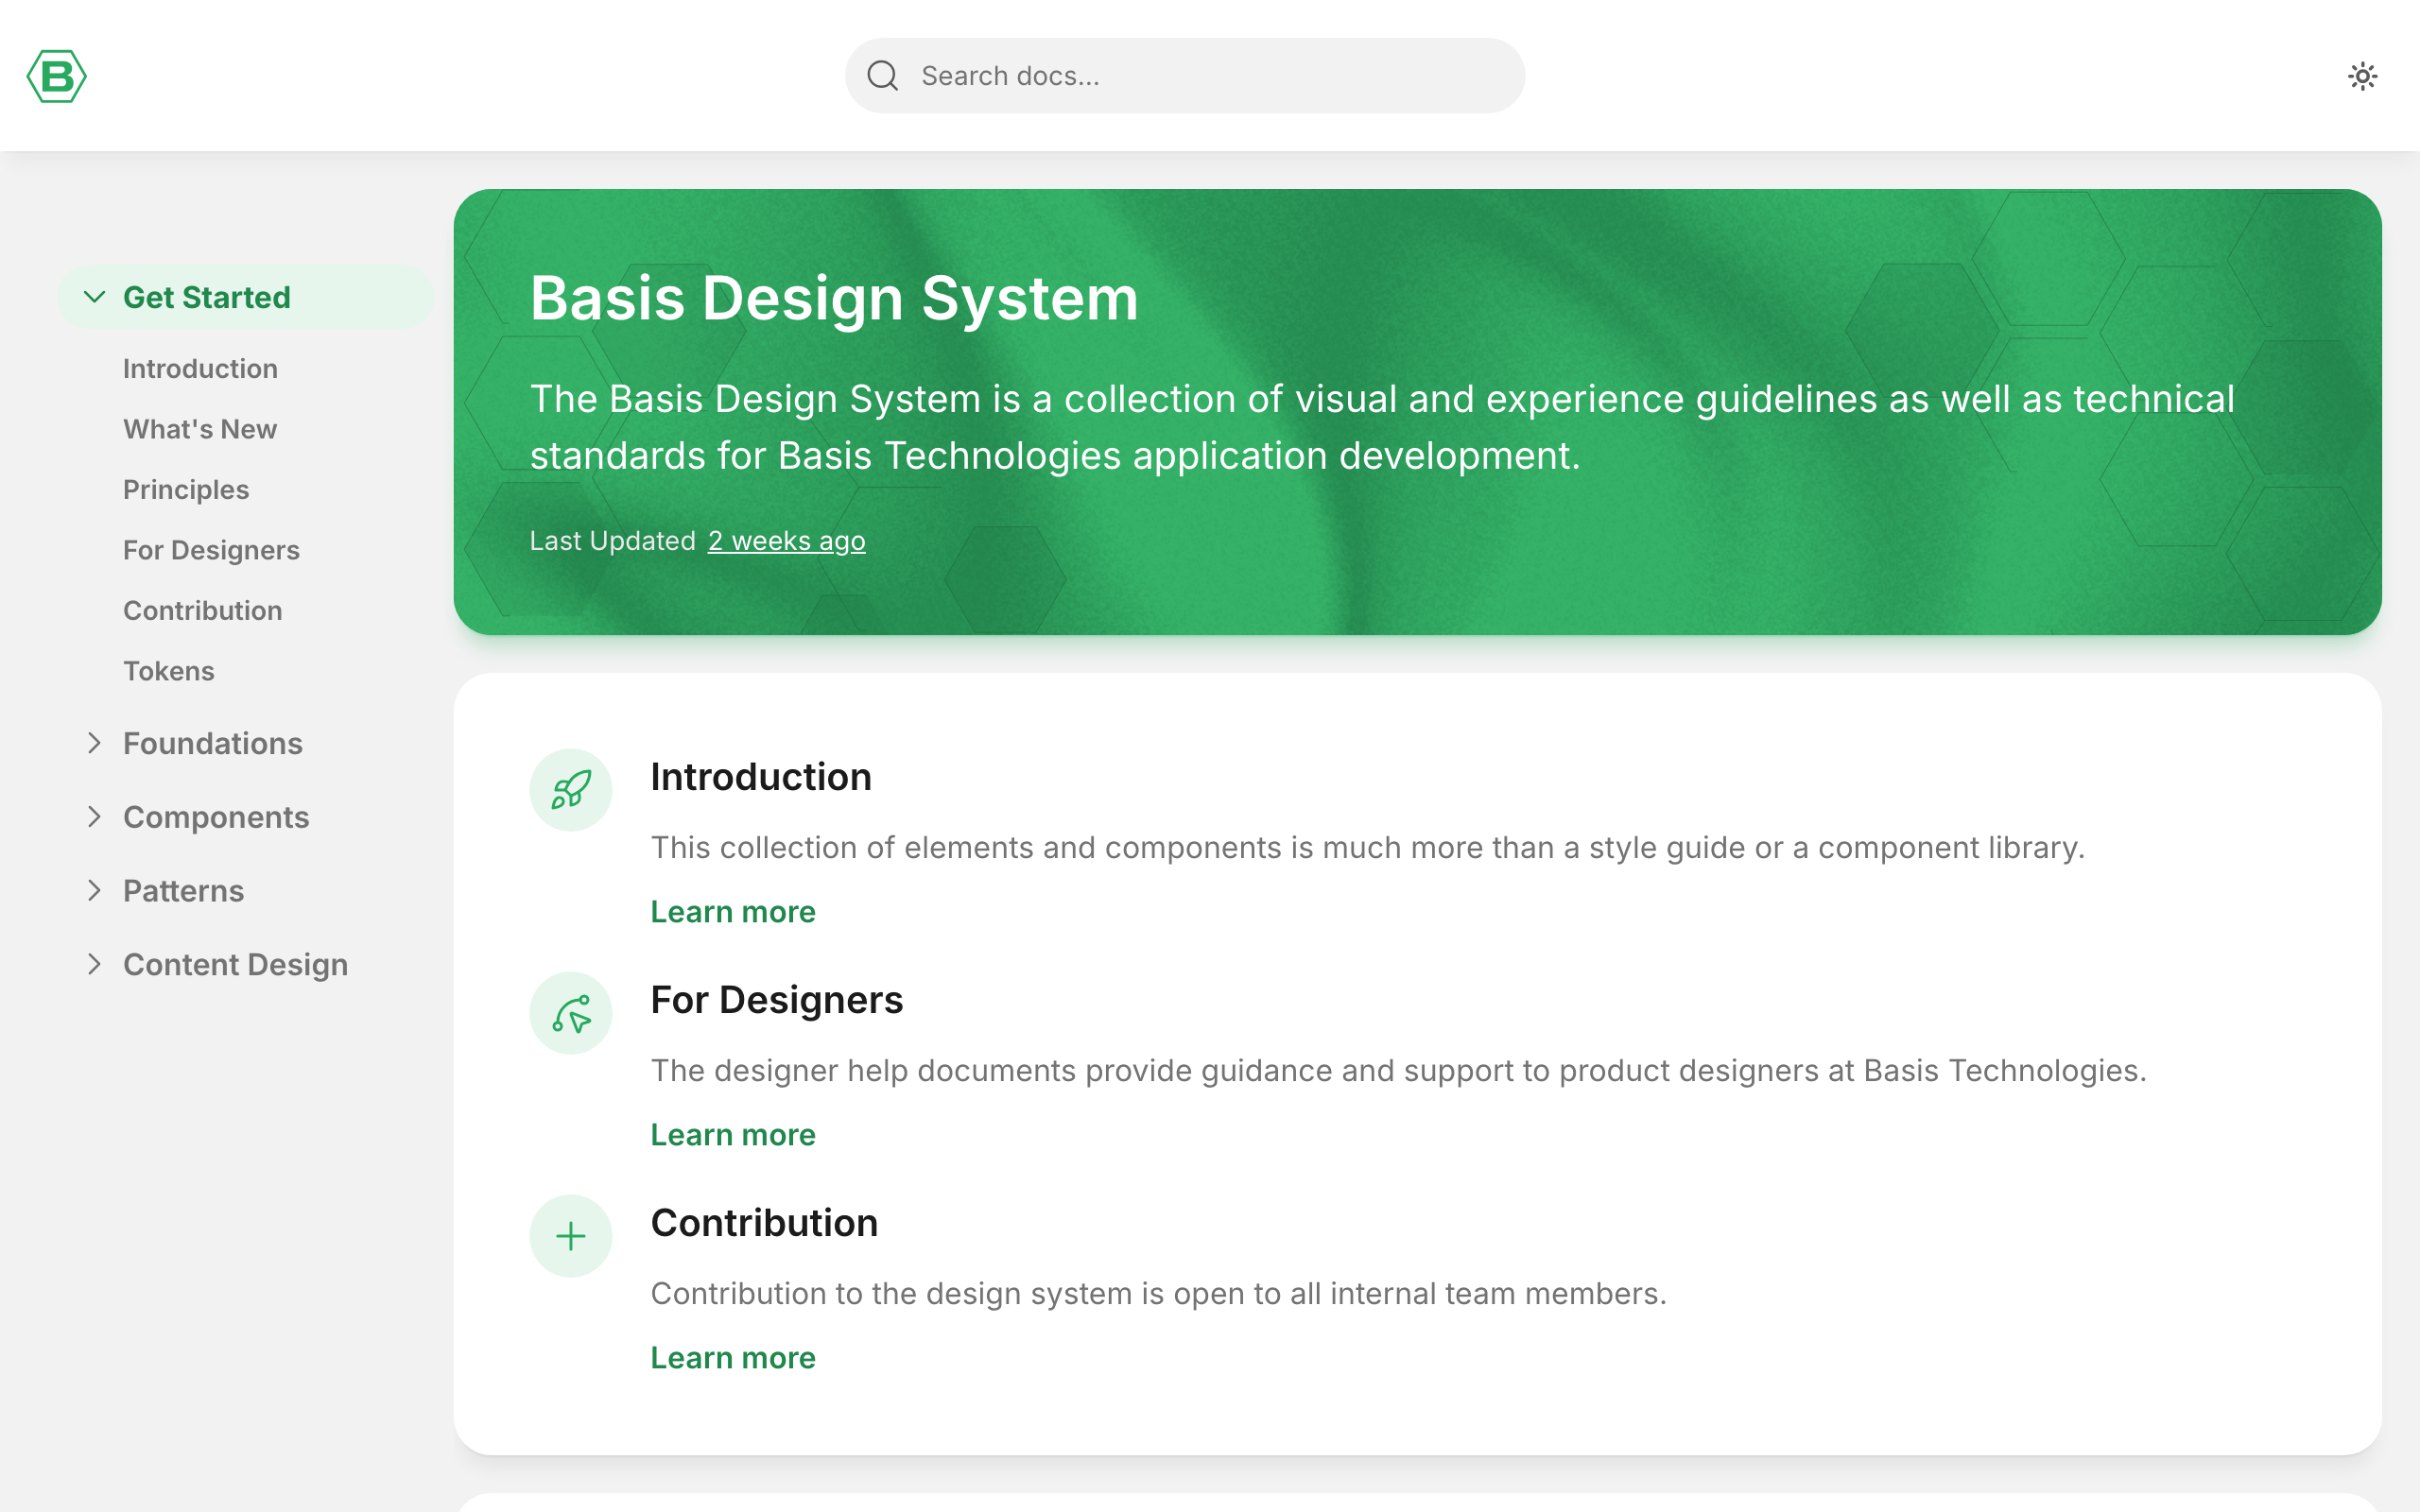Click the Contribution plus icon
This screenshot has height=1512, width=2420.
(571, 1236)
